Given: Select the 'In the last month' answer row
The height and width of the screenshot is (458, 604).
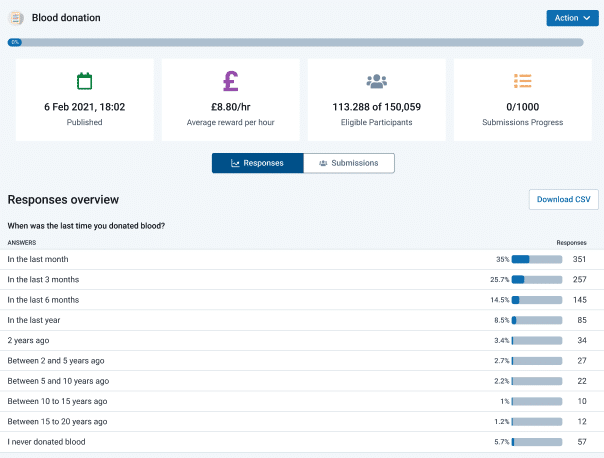Looking at the screenshot, I should 302,259.
